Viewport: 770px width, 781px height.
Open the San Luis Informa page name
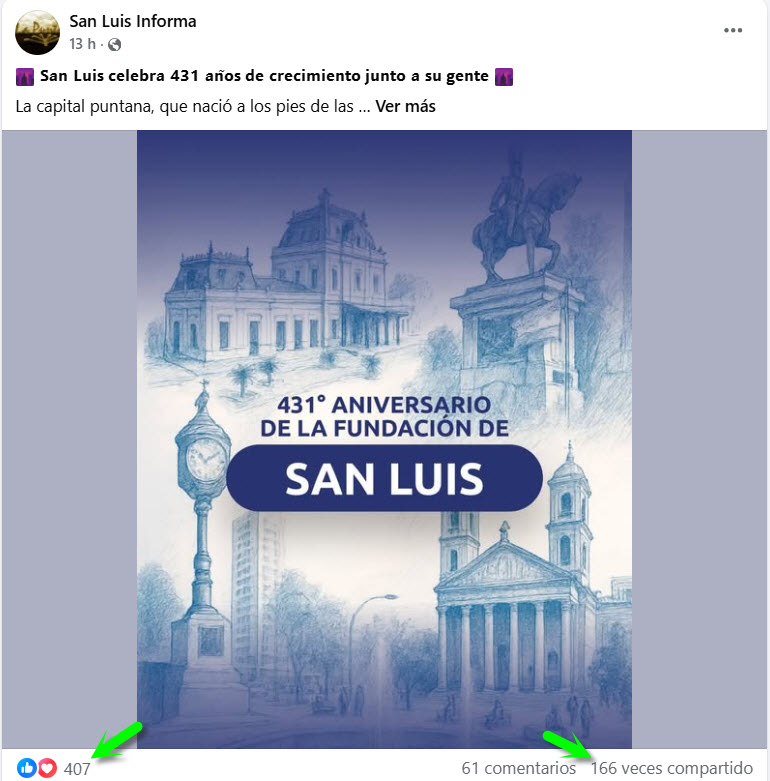(x=132, y=21)
